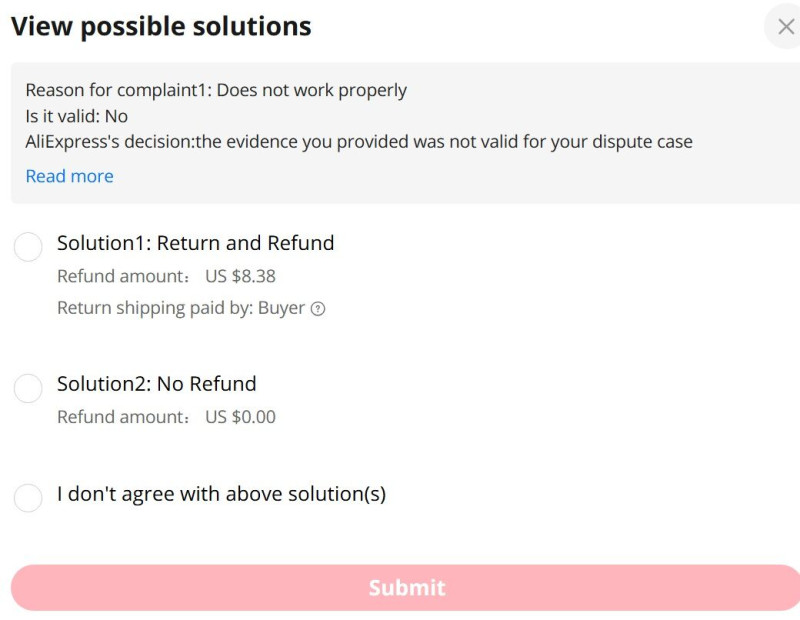
Task: Click the AliExpress's decision text line
Action: pyautogui.click(x=359, y=141)
